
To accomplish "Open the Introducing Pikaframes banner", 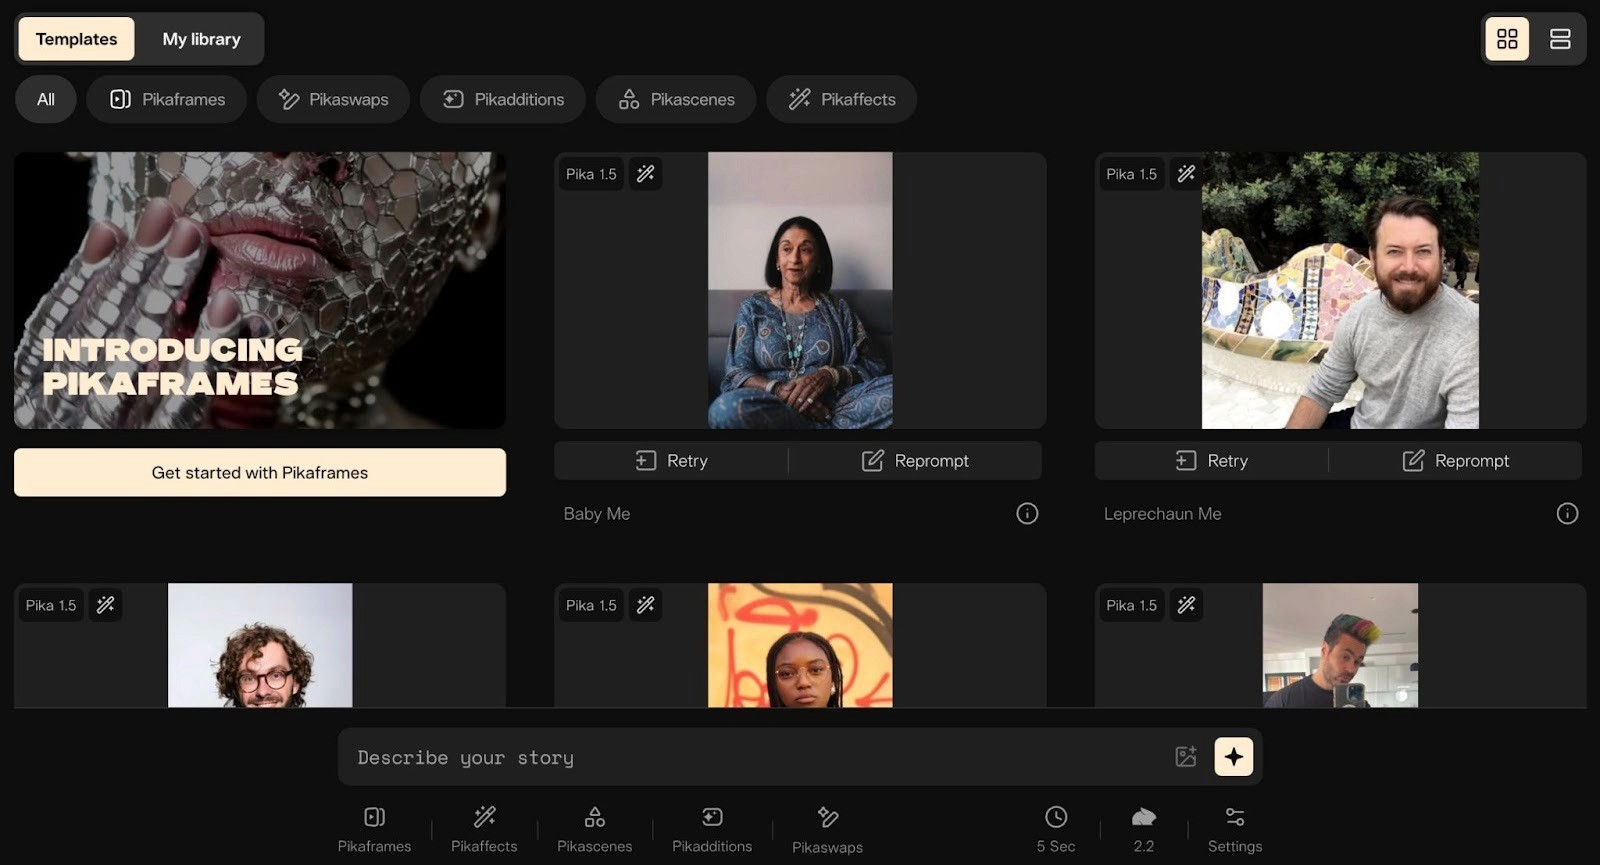I will [x=260, y=290].
